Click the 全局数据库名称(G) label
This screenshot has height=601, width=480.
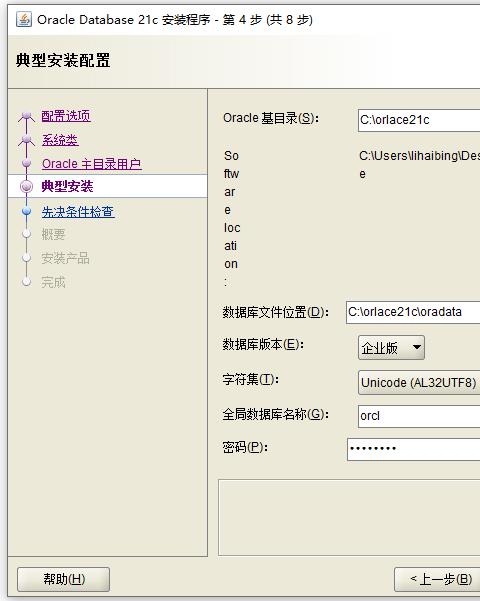click(275, 414)
